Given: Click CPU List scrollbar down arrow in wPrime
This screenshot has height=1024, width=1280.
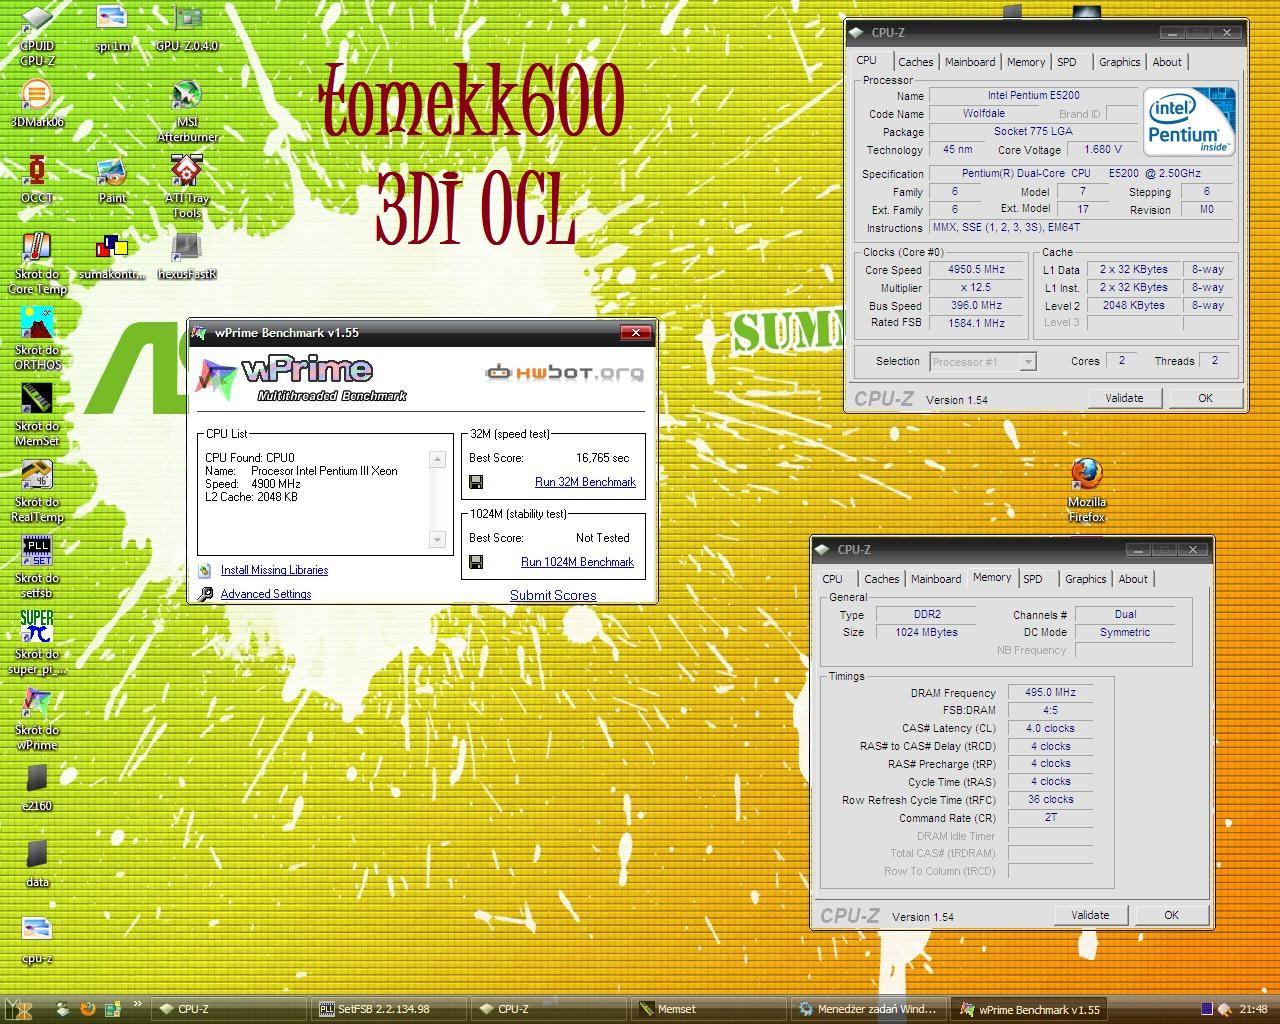Looking at the screenshot, I should point(437,540).
